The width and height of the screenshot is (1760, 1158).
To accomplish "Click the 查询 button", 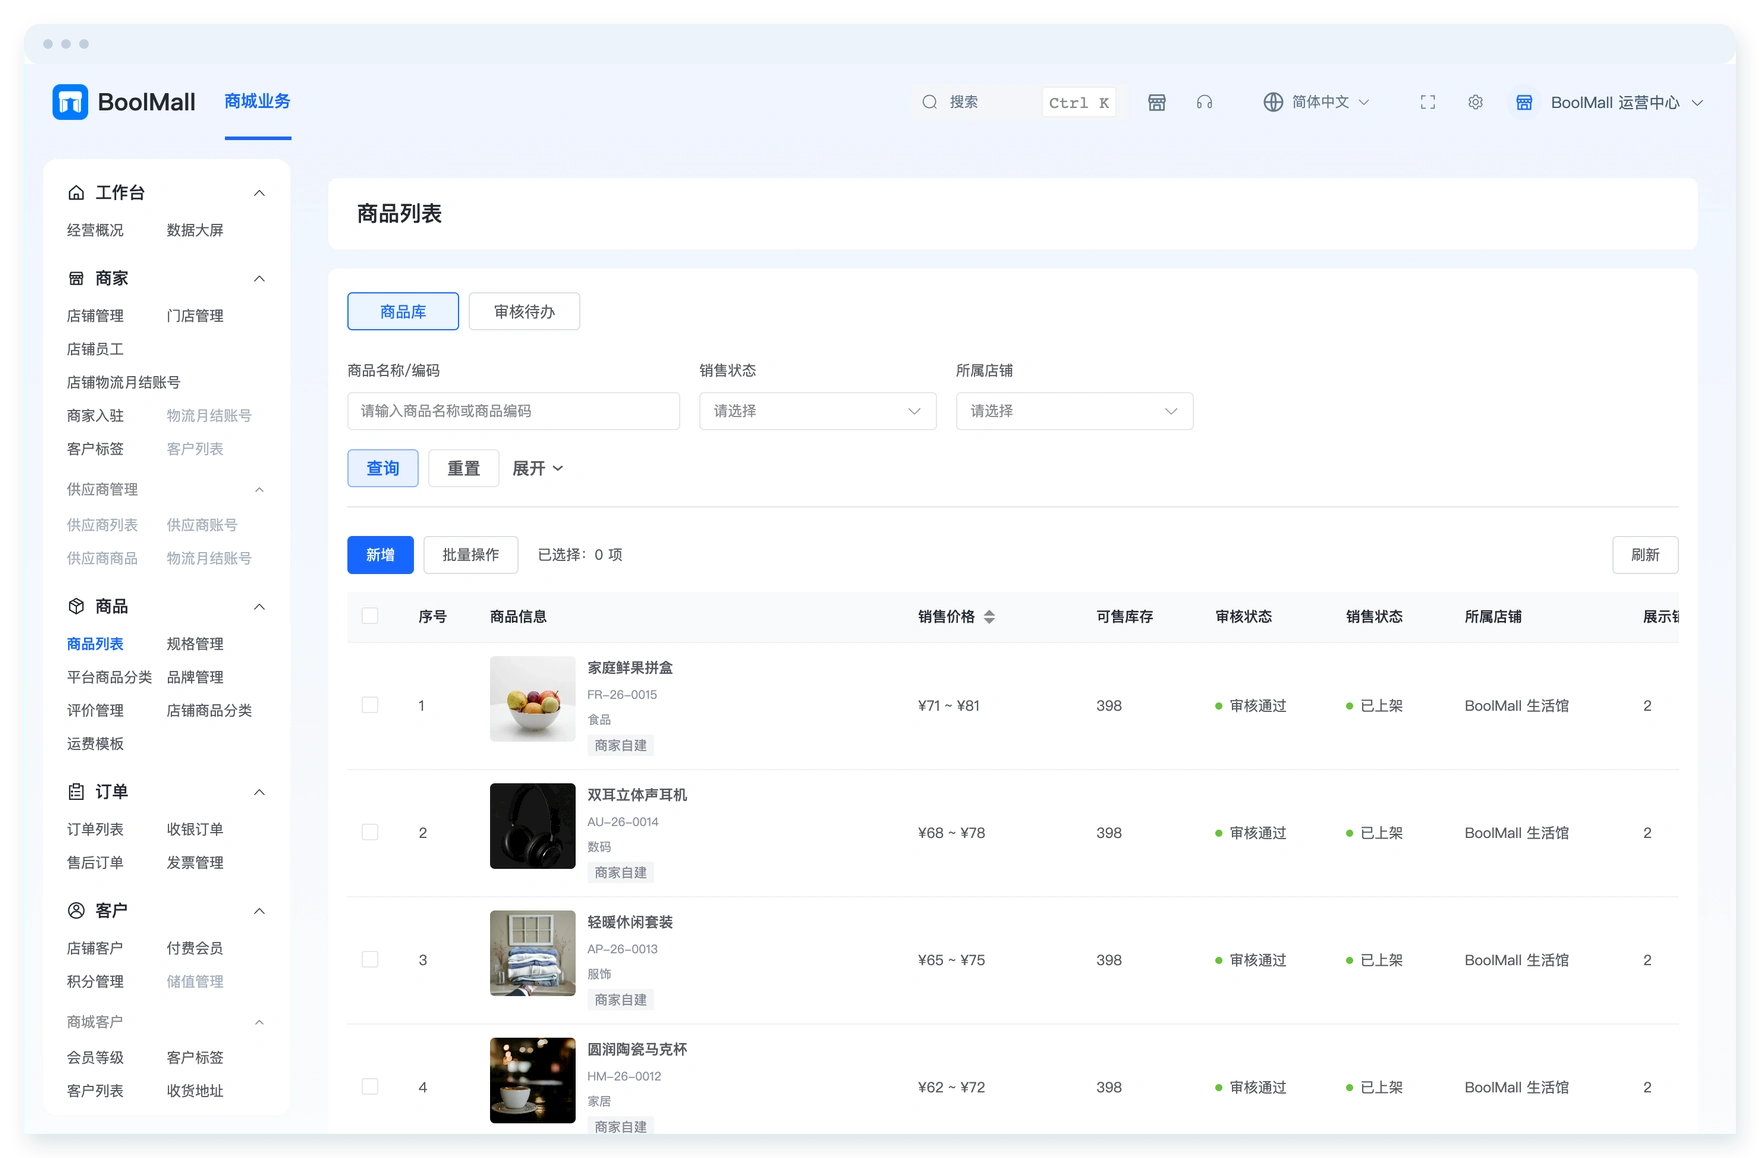I will point(383,468).
